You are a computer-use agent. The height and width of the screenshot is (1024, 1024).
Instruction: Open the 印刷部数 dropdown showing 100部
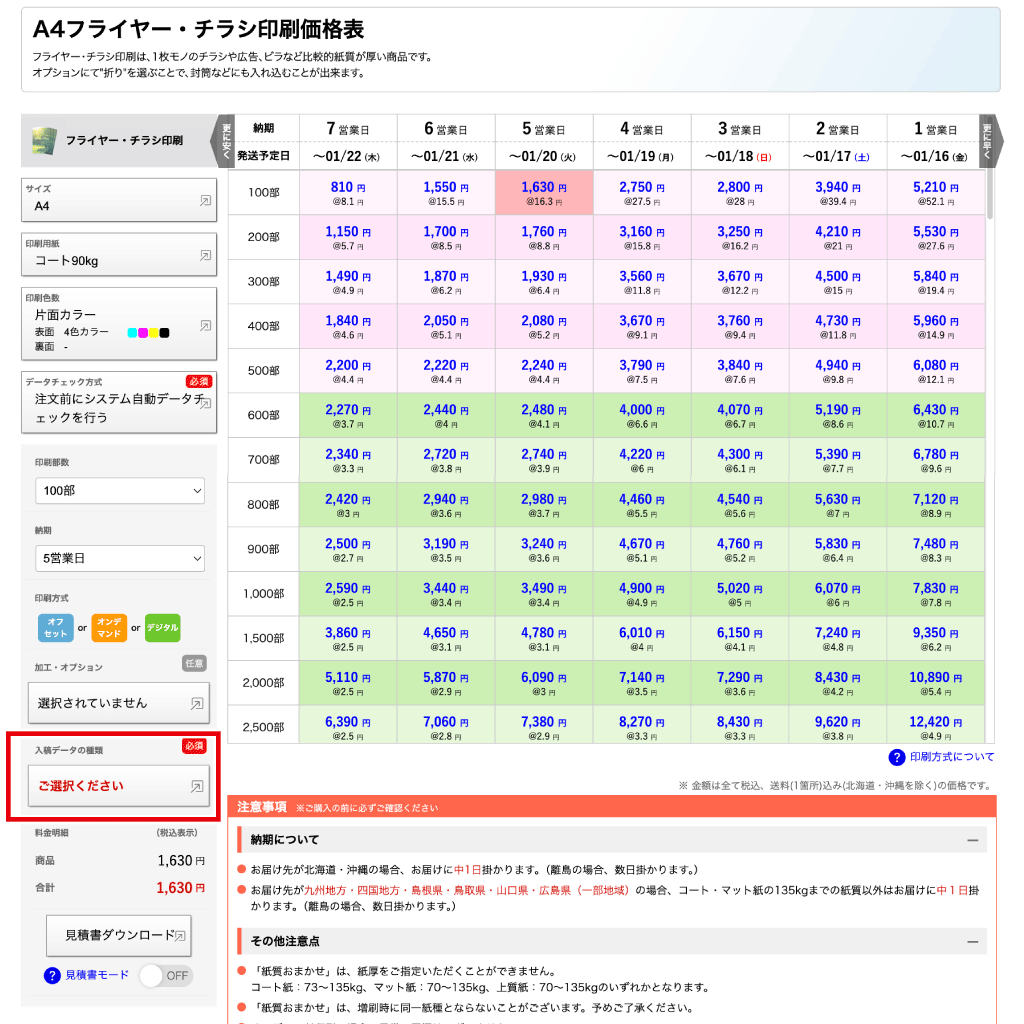coord(119,491)
